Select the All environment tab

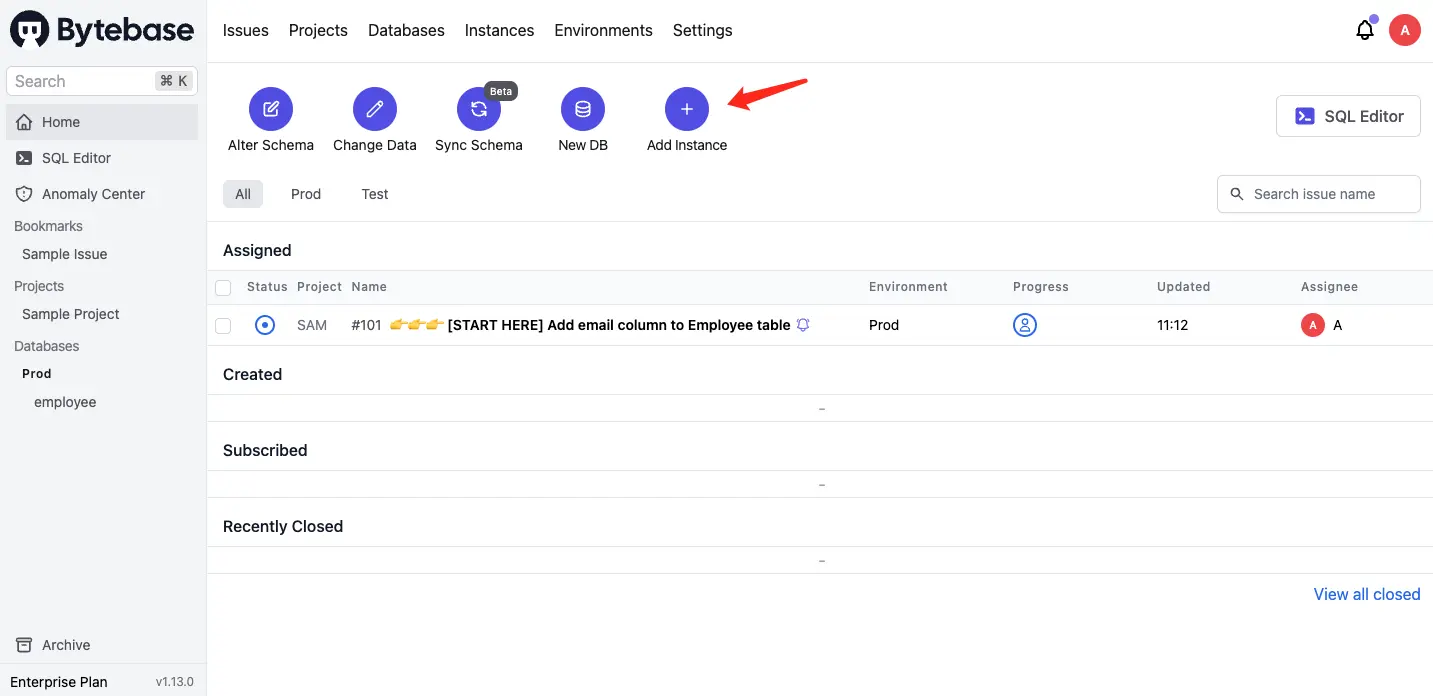pyautogui.click(x=243, y=194)
